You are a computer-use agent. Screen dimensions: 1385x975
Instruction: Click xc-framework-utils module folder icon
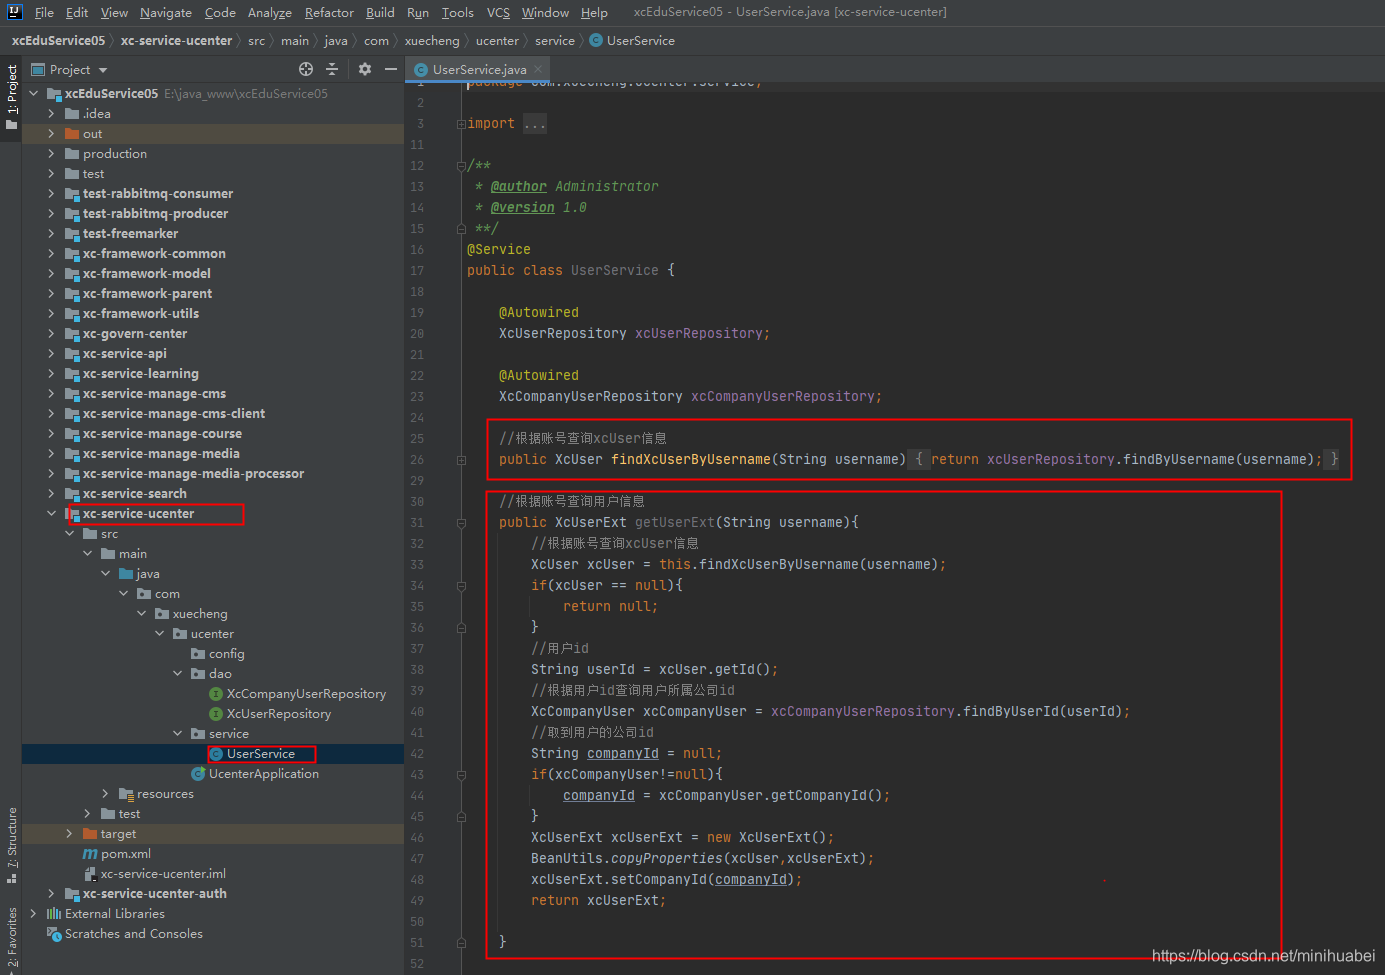pos(72,313)
